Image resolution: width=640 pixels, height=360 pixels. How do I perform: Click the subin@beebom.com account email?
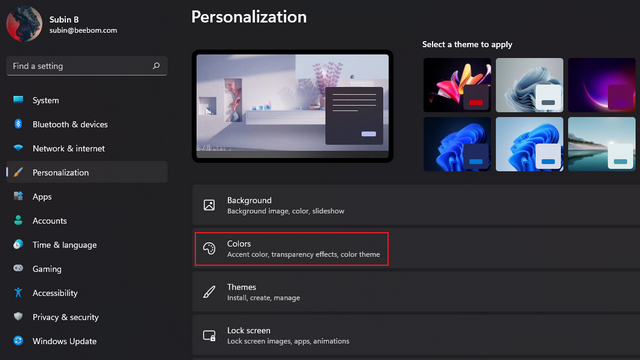coord(83,30)
